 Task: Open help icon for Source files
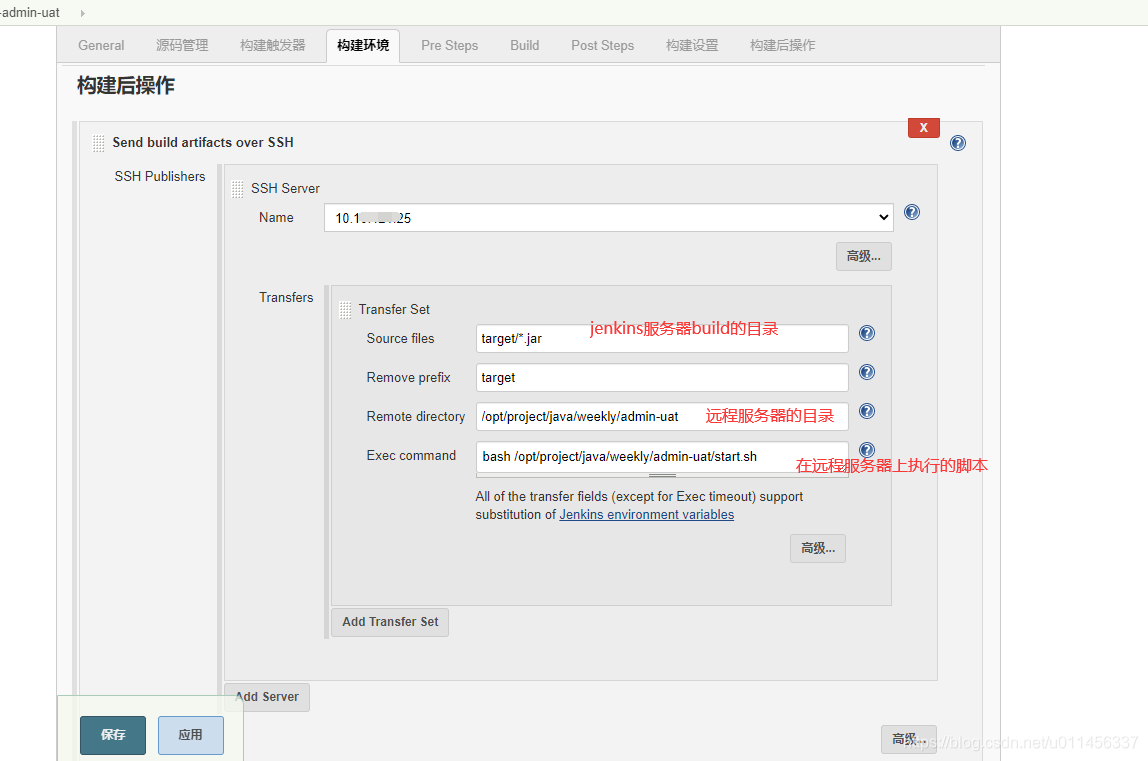tap(867, 333)
